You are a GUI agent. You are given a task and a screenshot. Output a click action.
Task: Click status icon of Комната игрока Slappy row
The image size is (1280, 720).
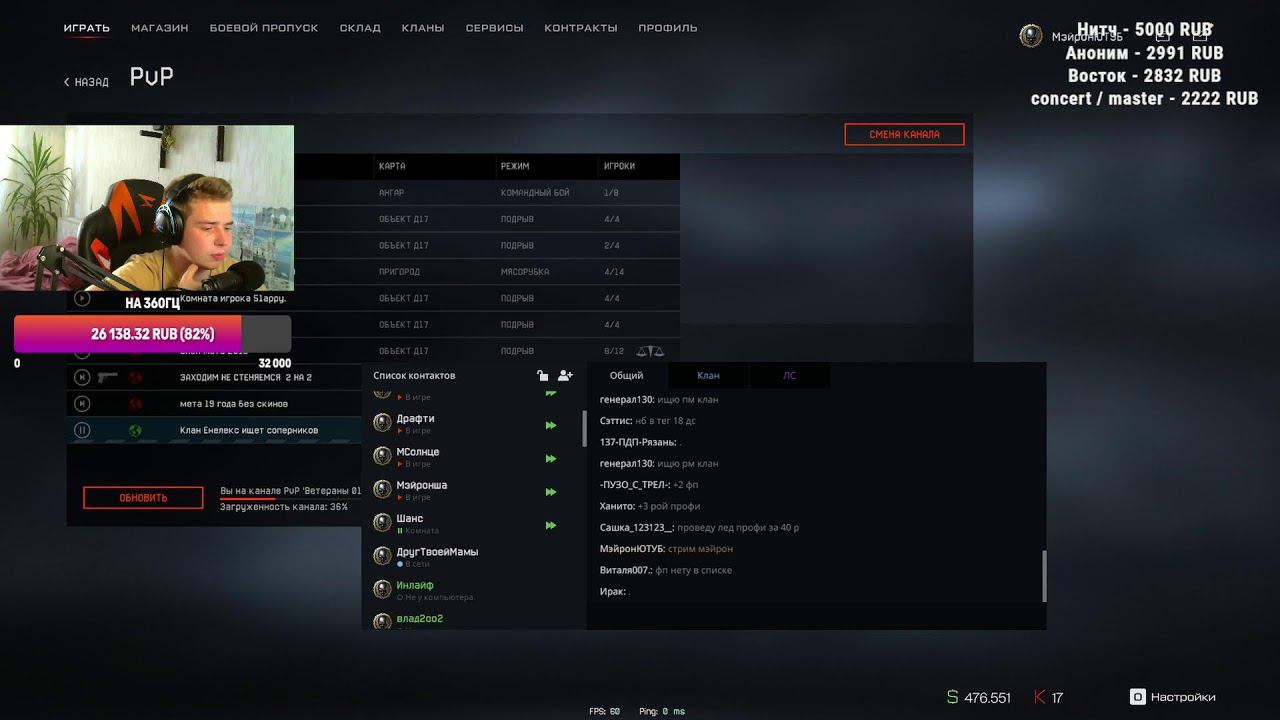82,298
